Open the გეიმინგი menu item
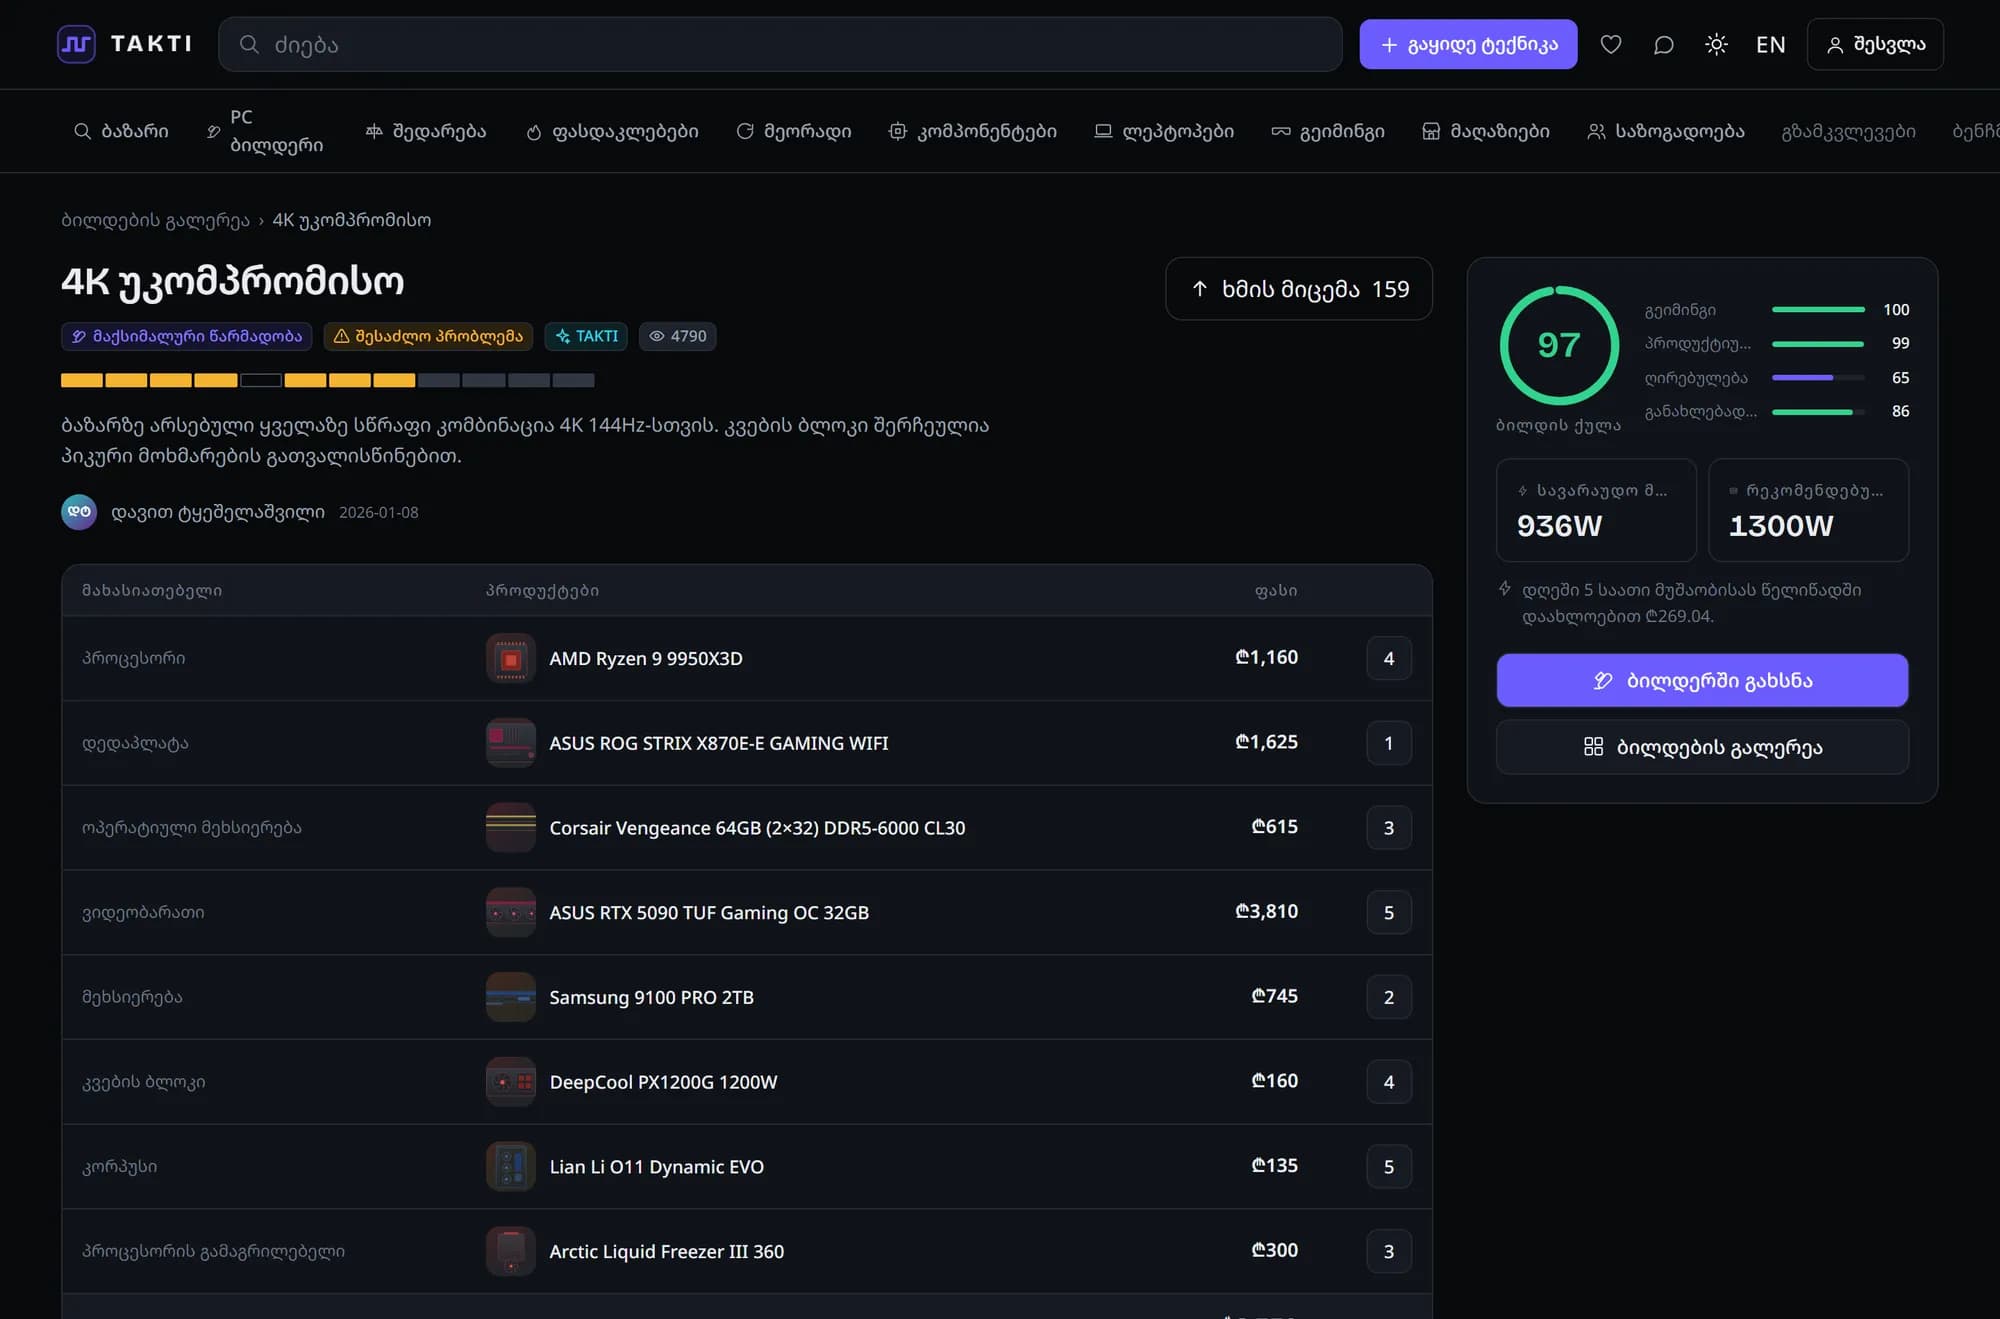 (1328, 131)
